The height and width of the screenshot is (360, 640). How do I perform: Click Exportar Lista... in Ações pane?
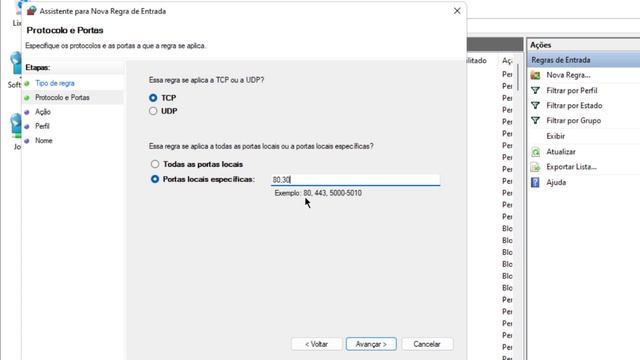[571, 167]
